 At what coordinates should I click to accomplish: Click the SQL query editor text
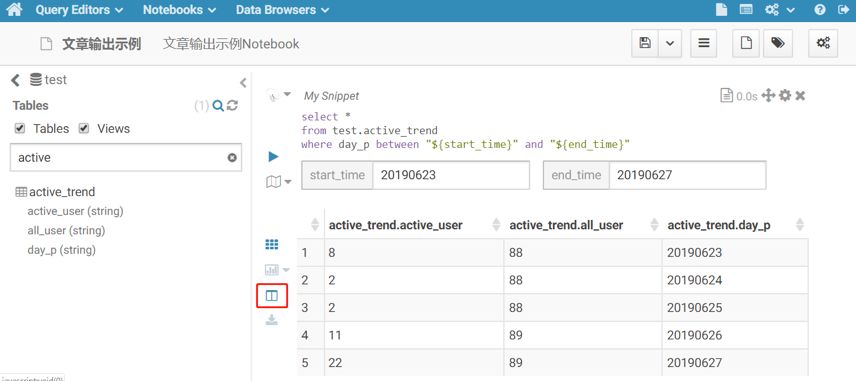pyautogui.click(x=466, y=130)
